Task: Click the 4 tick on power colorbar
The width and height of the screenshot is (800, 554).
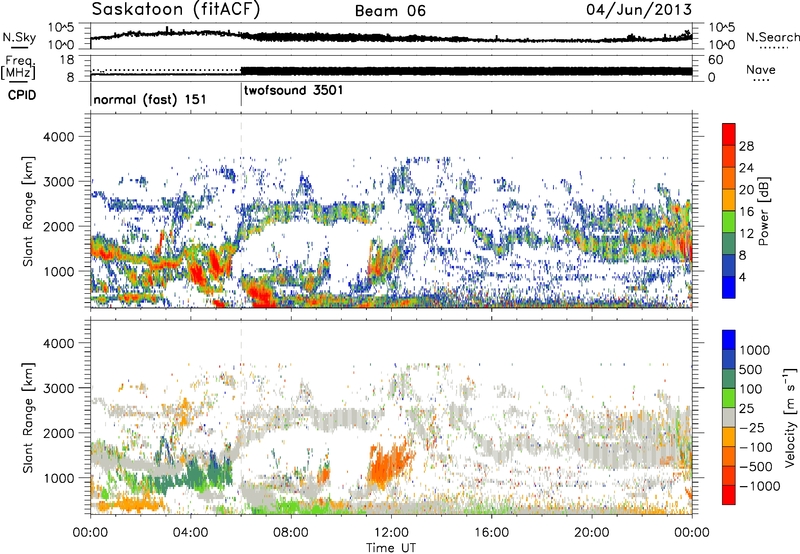Action: pos(742,277)
